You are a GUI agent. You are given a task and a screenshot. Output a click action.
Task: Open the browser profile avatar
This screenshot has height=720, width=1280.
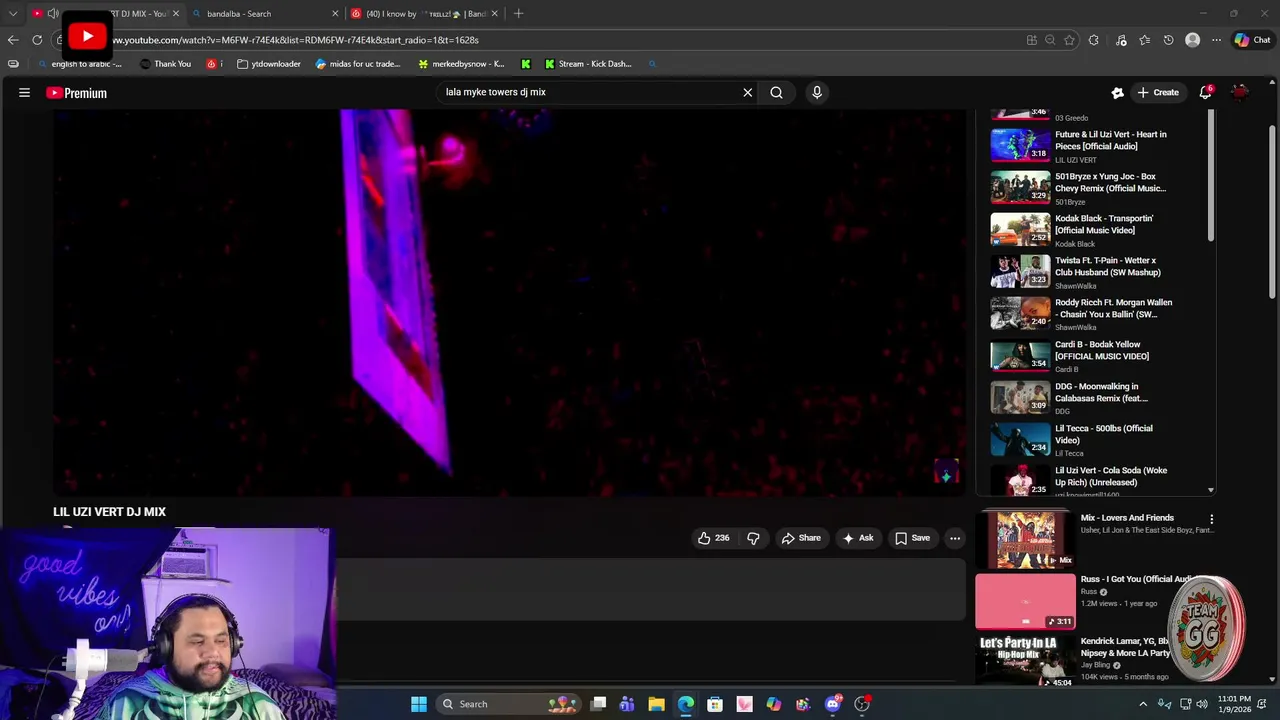pyautogui.click(x=1192, y=40)
